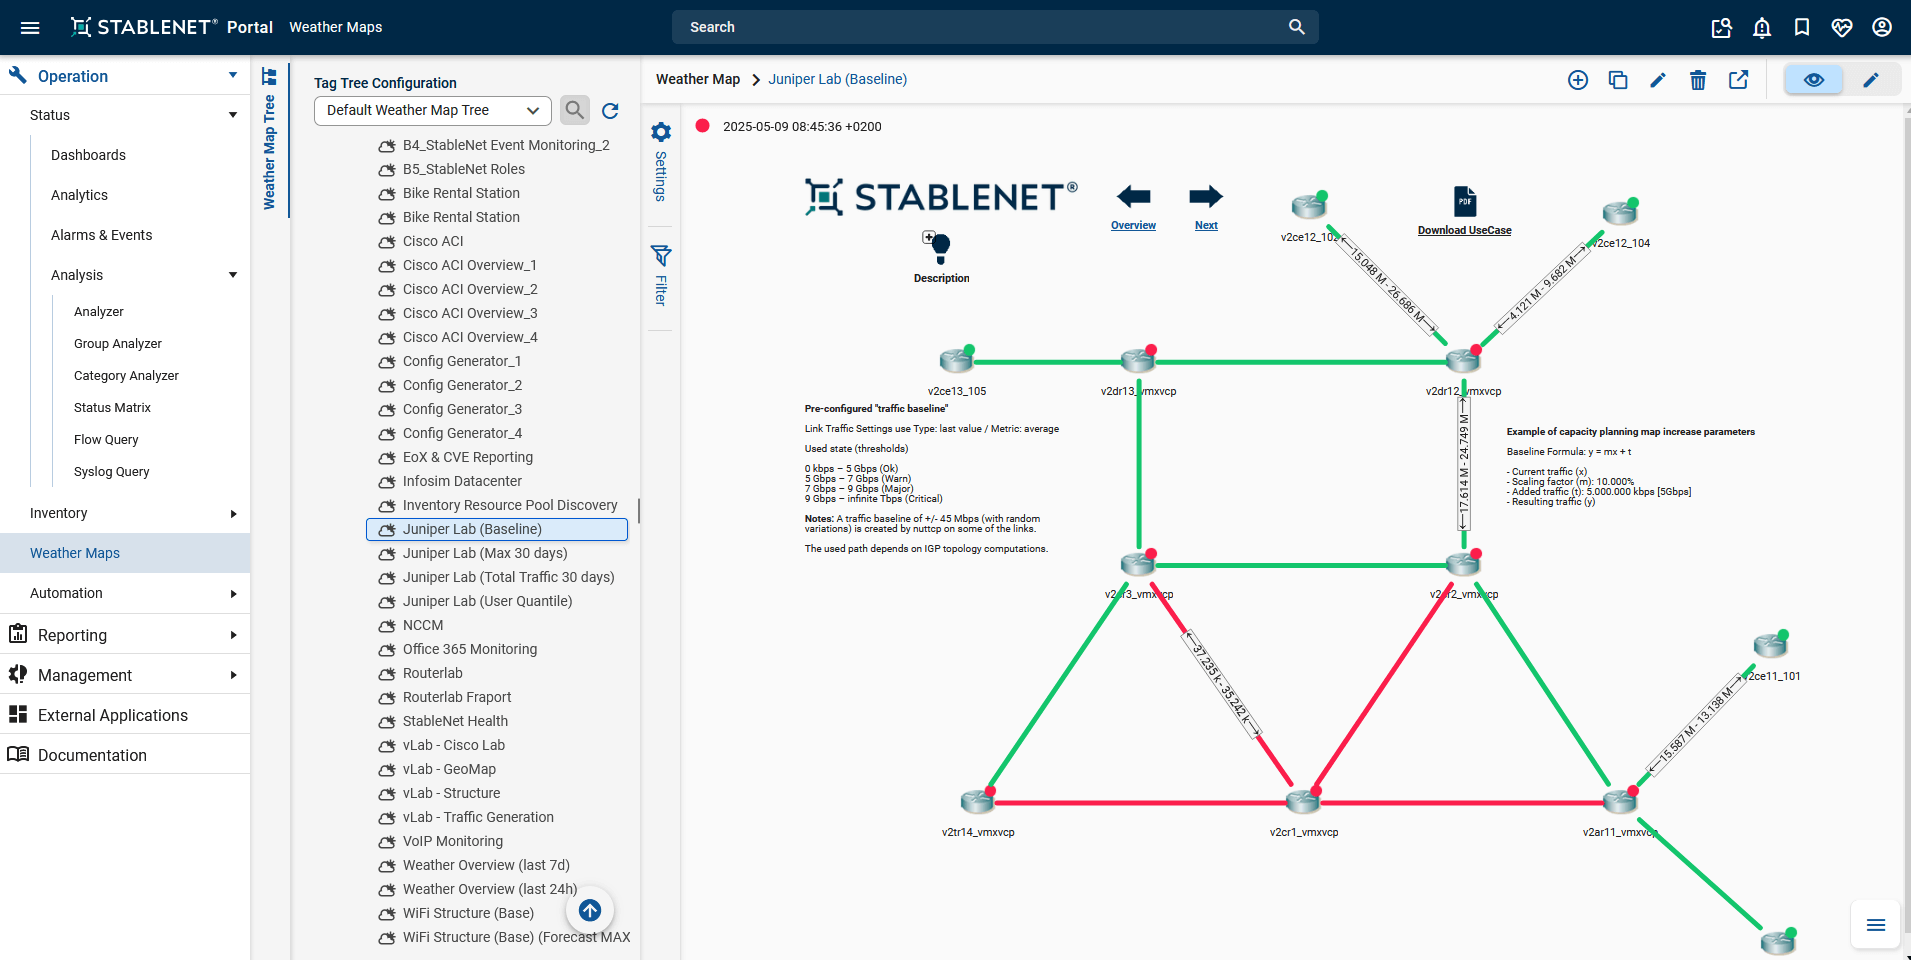Refresh the tag tree

click(x=611, y=111)
